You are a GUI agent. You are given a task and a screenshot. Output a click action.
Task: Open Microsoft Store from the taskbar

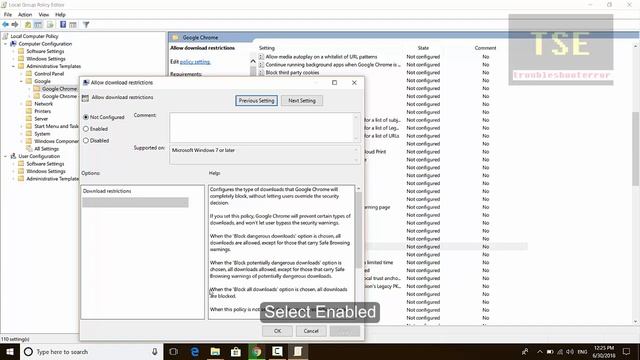pyautogui.click(x=236, y=351)
